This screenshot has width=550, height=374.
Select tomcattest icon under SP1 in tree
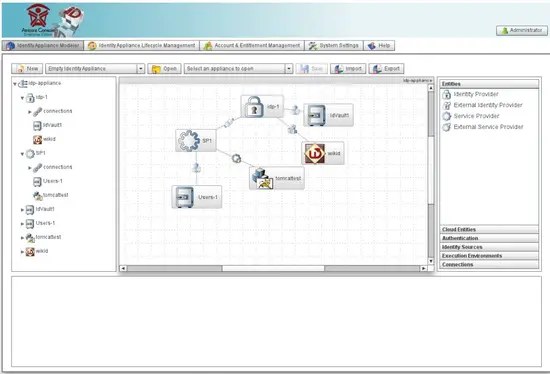(38, 196)
